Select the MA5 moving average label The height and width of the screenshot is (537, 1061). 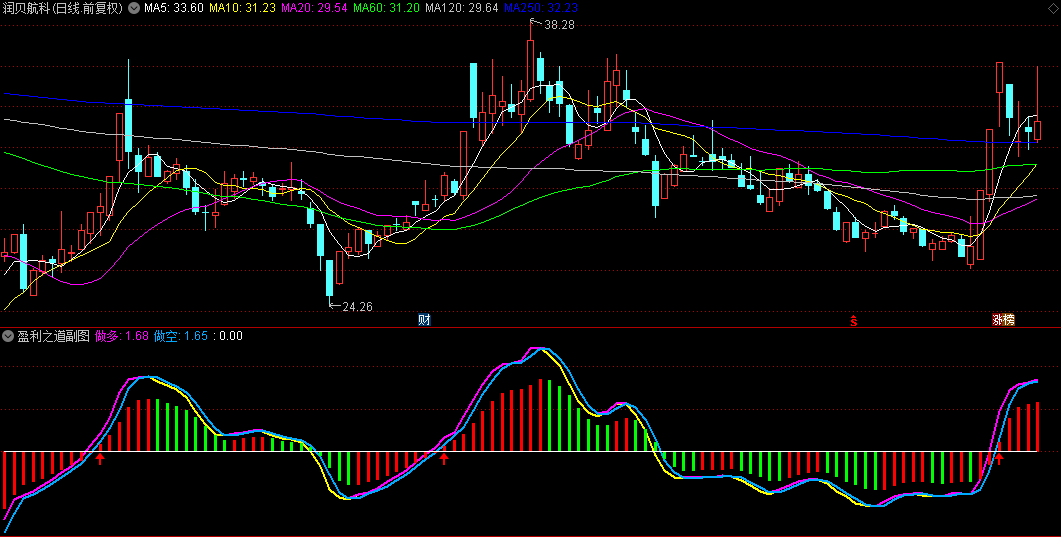[174, 8]
